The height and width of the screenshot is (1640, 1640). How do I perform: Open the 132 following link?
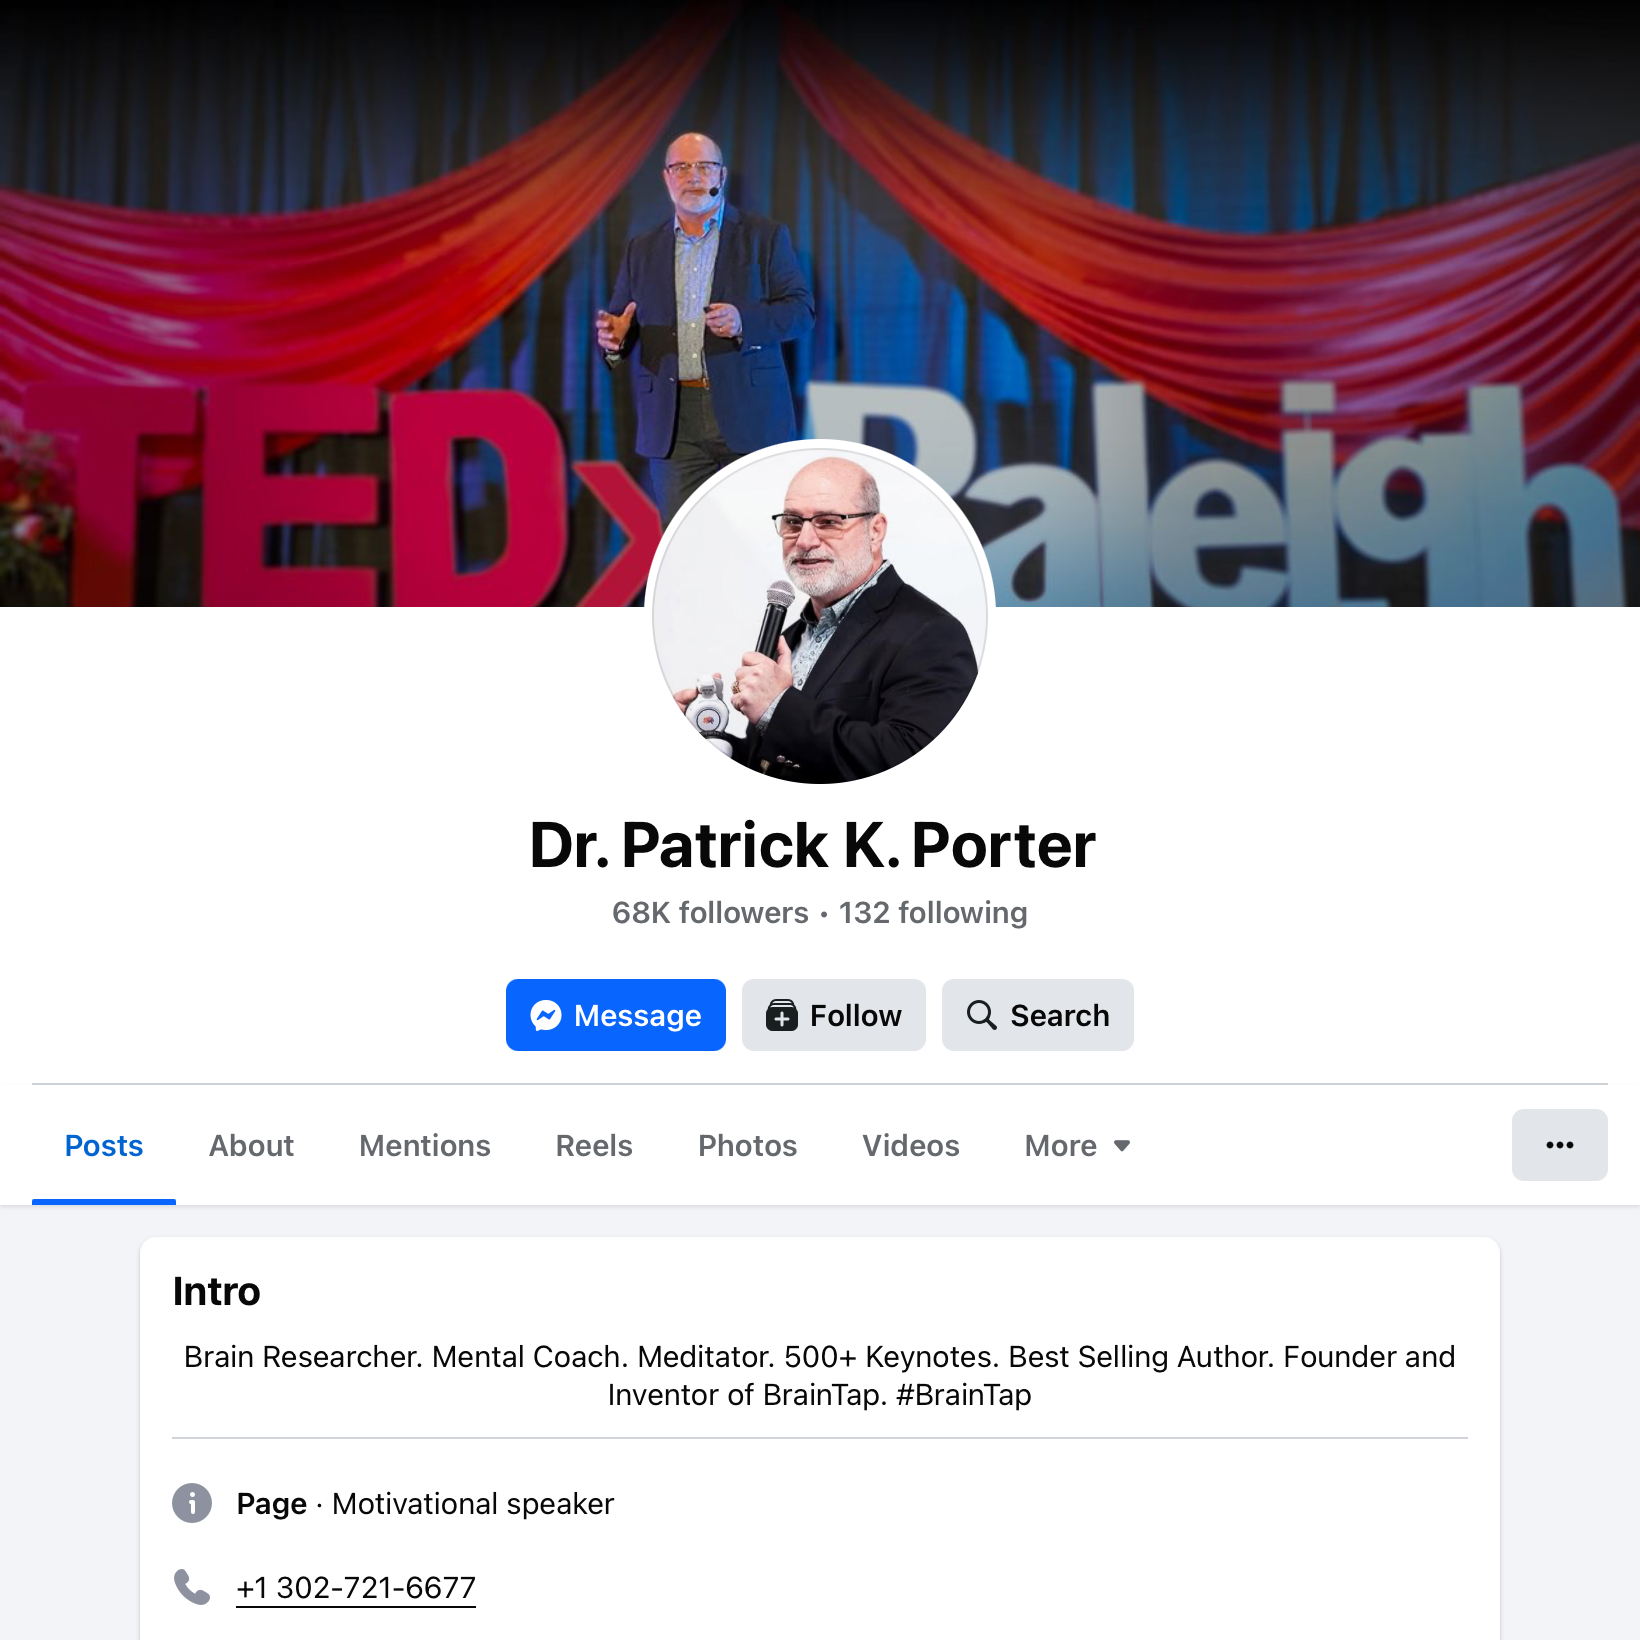point(933,913)
